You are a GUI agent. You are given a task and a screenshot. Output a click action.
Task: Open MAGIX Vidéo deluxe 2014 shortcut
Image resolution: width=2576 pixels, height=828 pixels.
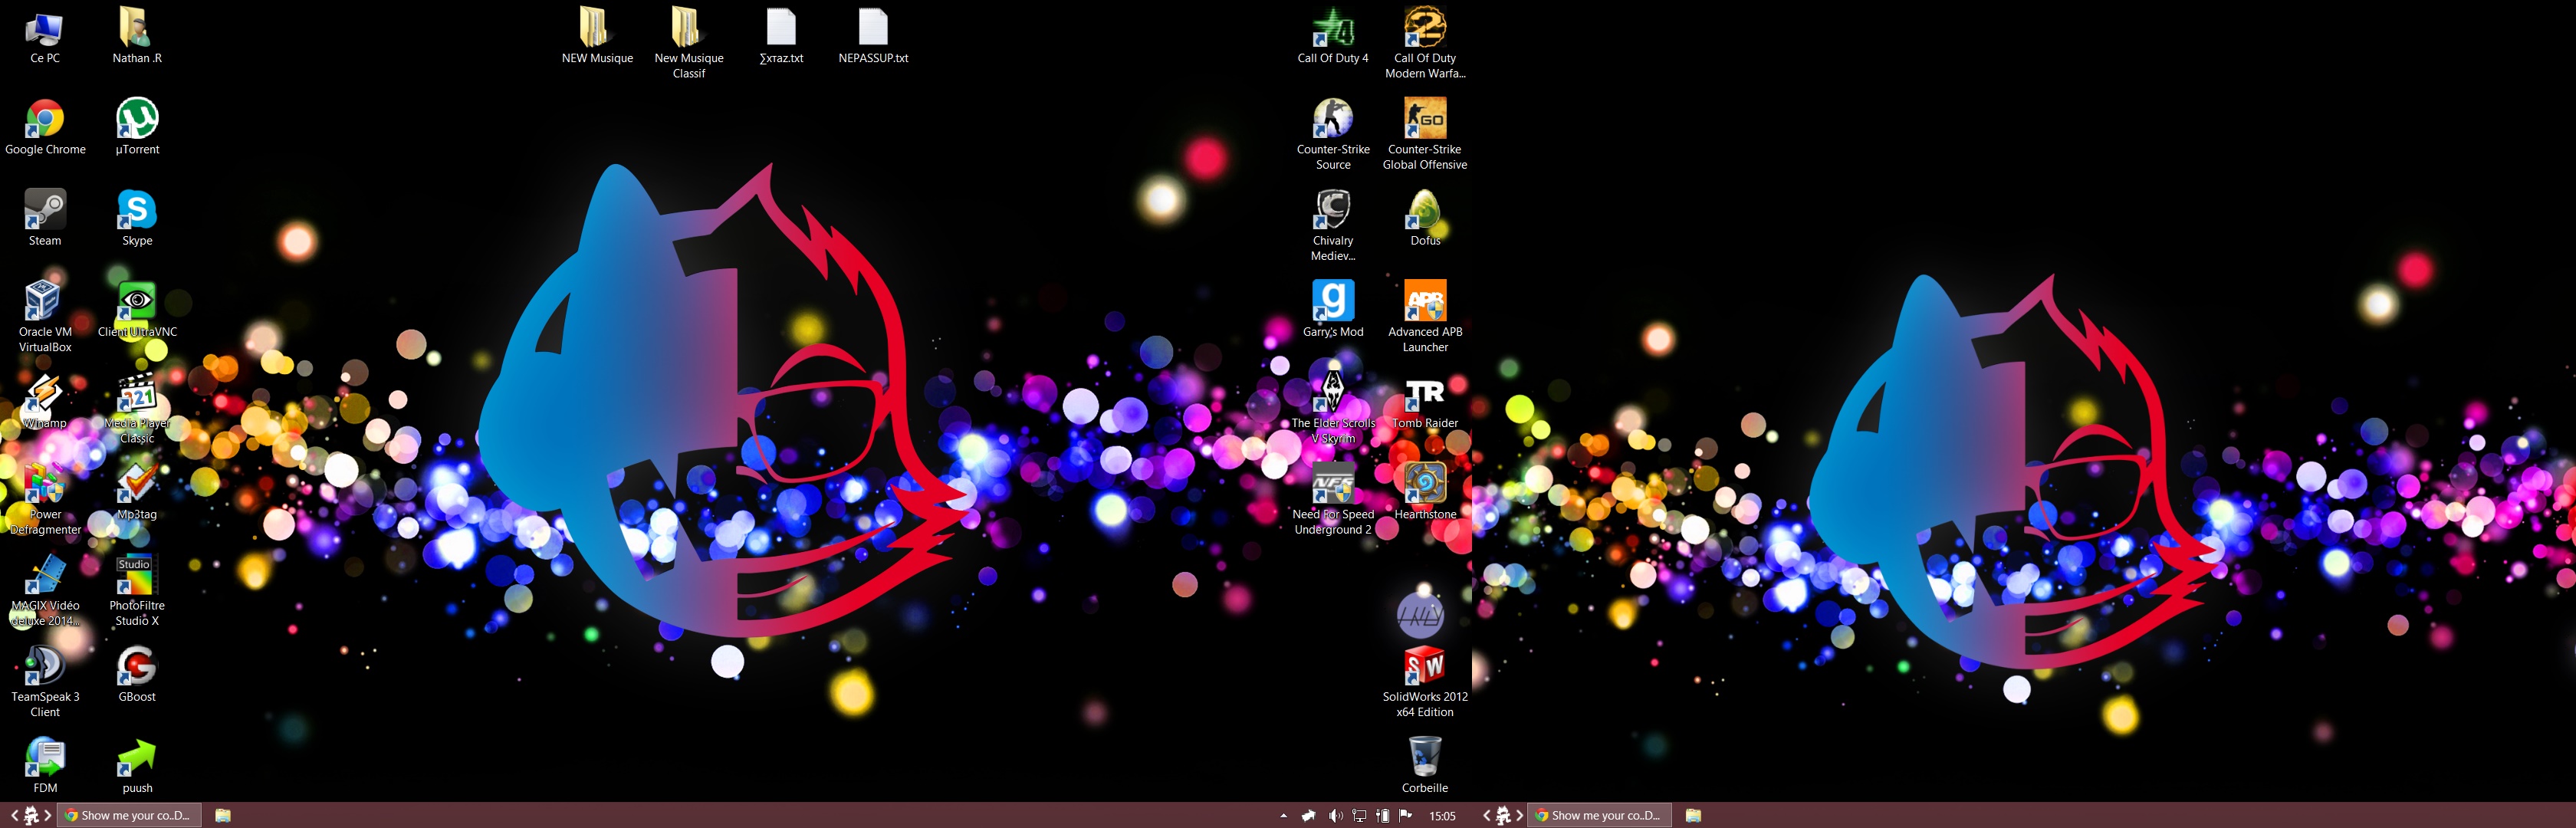point(45,590)
